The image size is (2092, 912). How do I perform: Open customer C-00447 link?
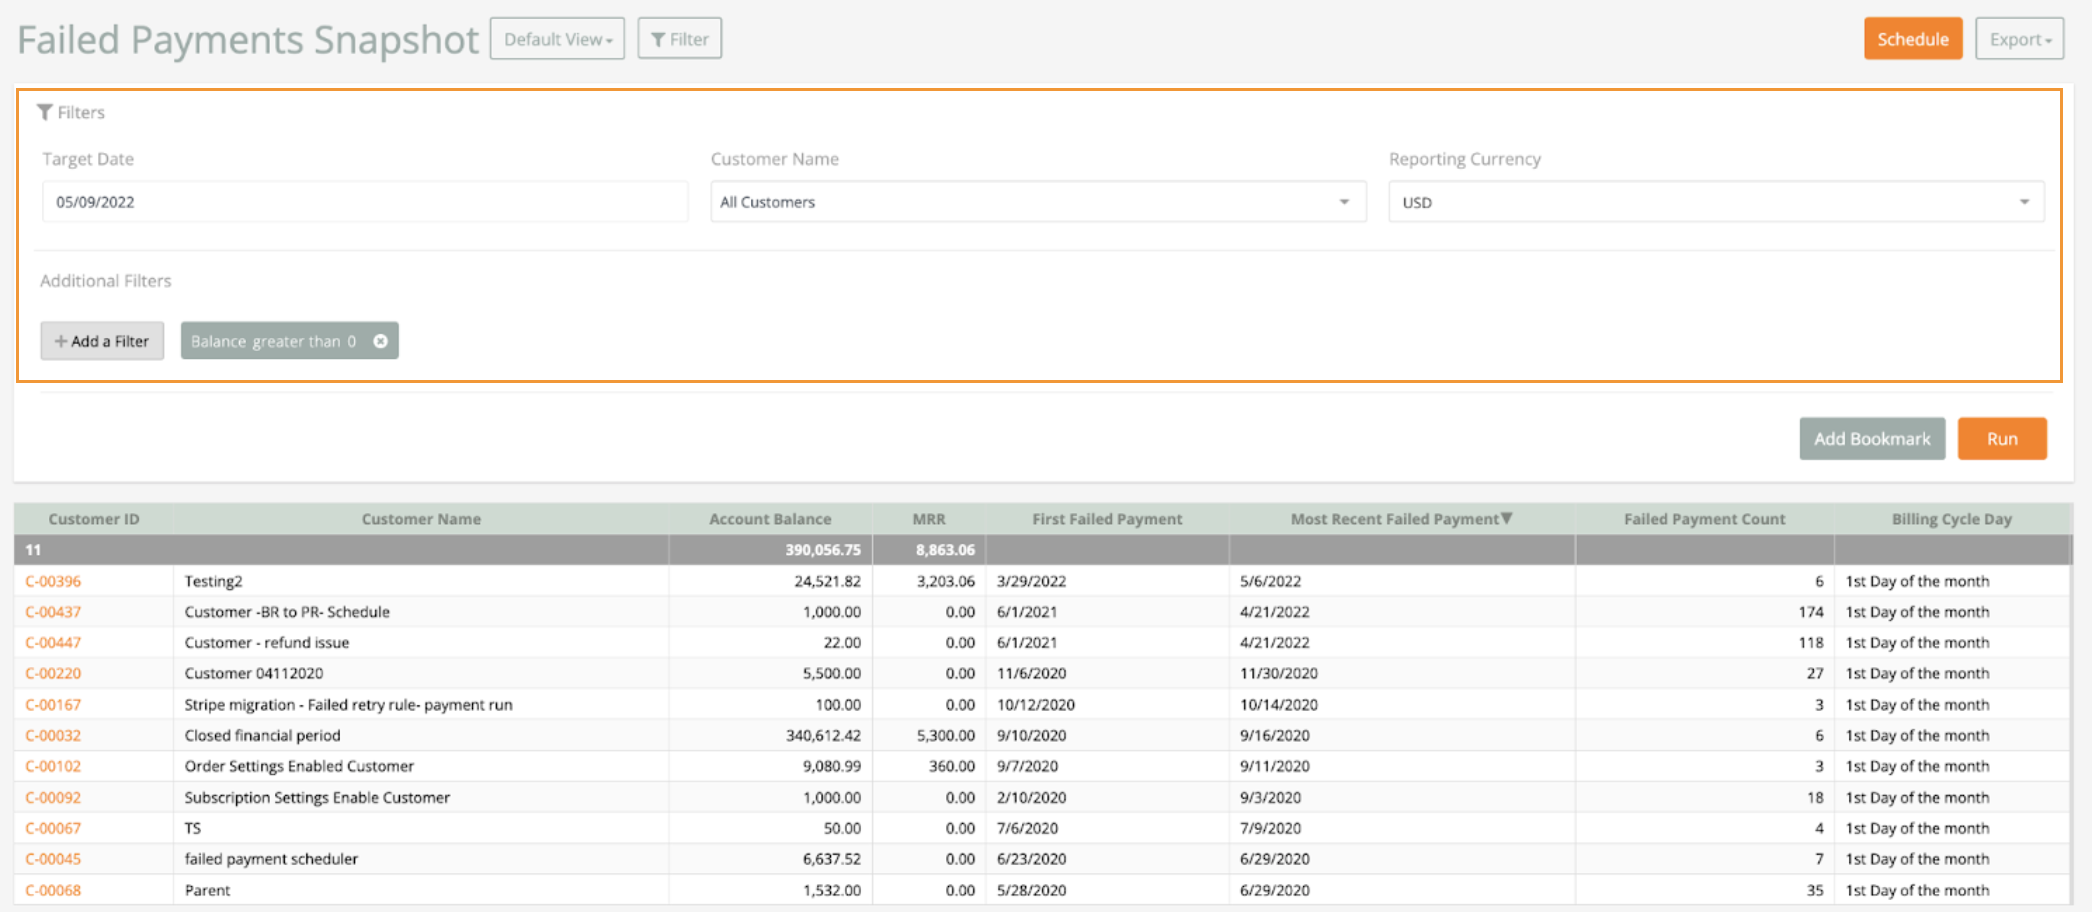coord(53,643)
